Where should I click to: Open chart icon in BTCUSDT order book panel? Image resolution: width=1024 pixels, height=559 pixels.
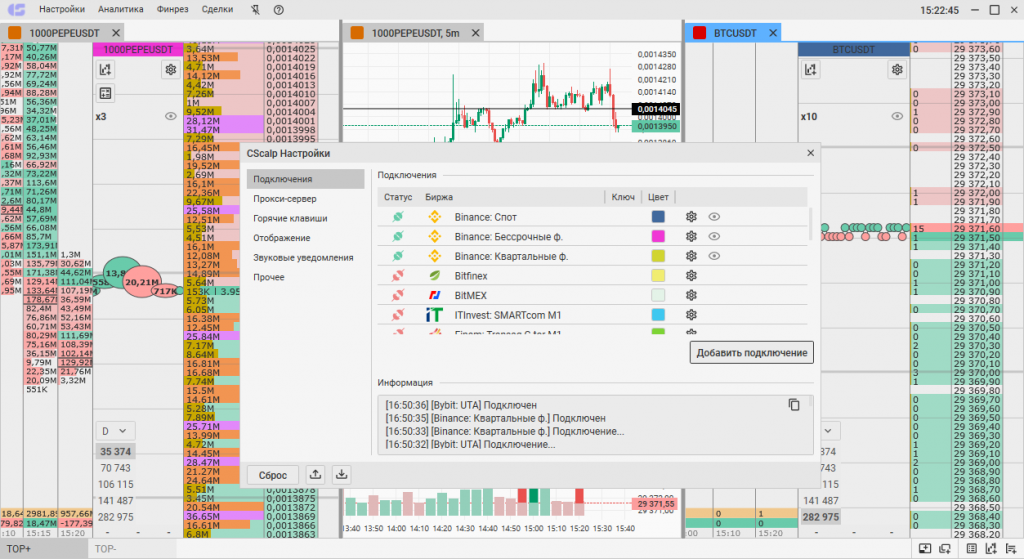pos(810,69)
